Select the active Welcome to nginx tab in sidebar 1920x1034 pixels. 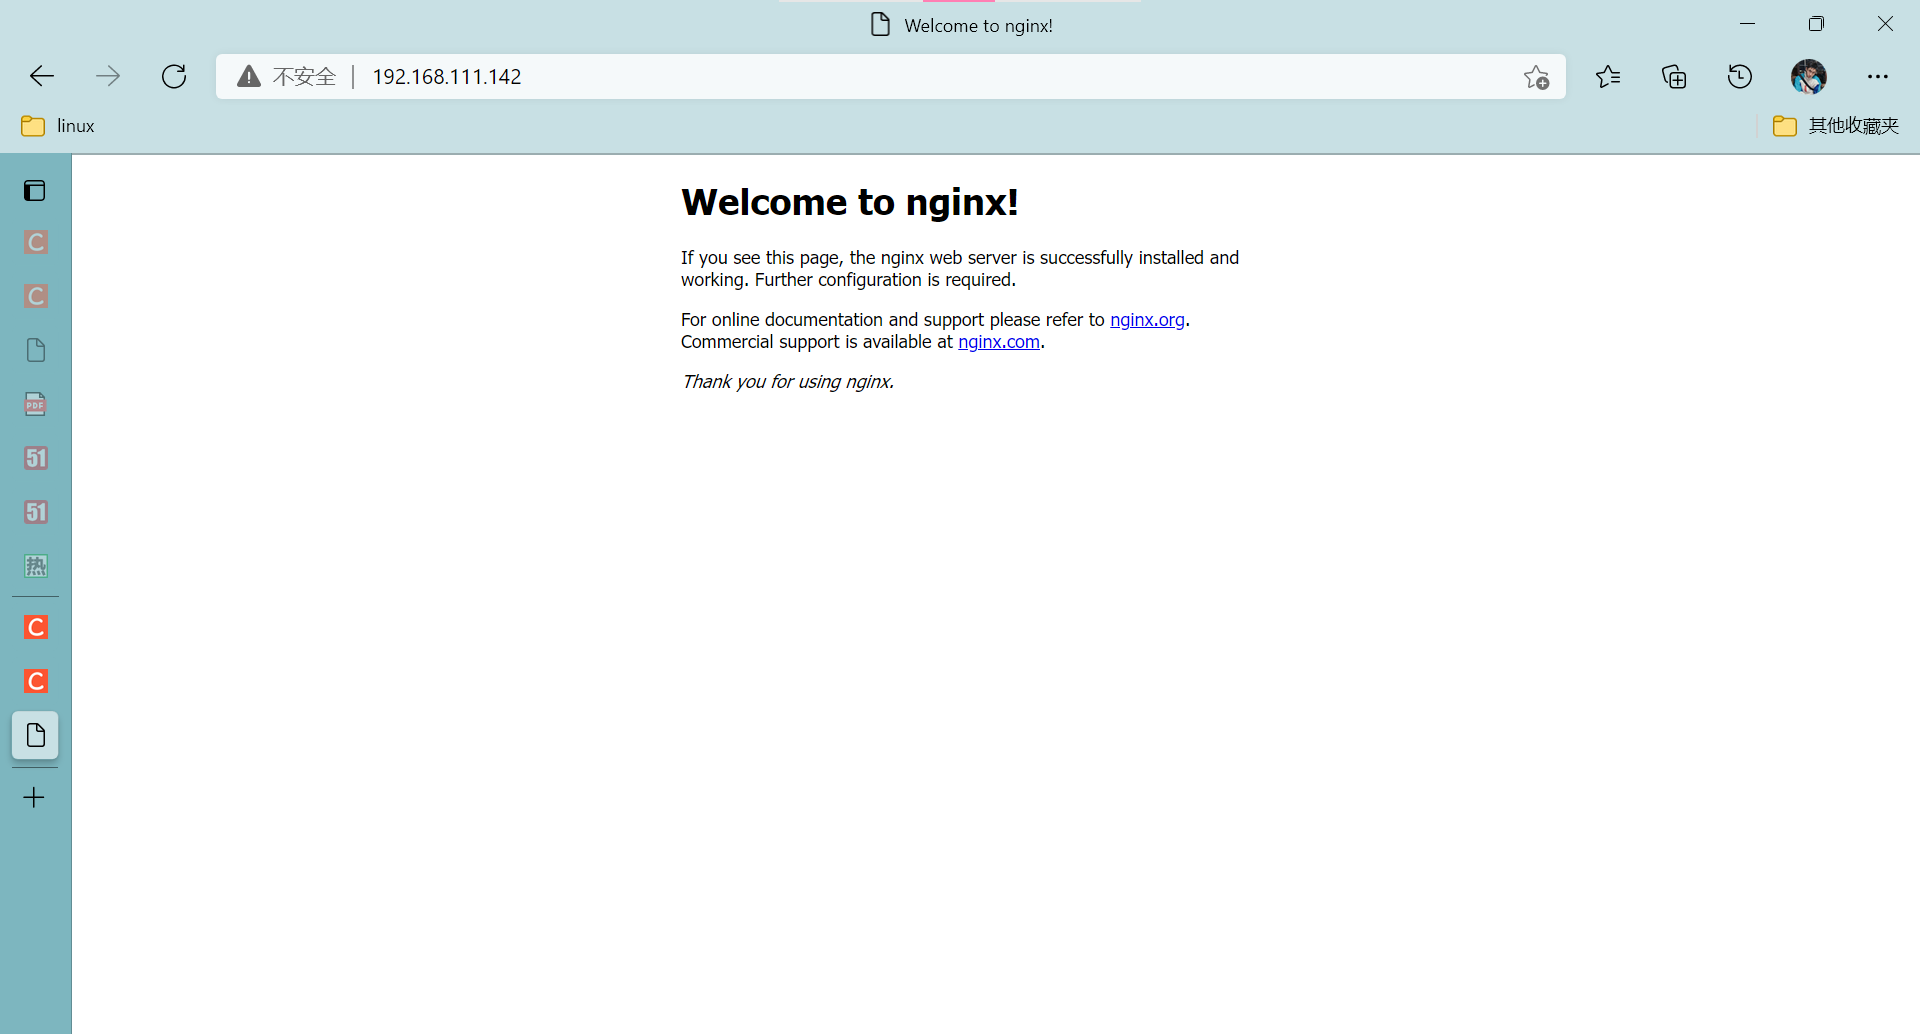click(x=35, y=735)
